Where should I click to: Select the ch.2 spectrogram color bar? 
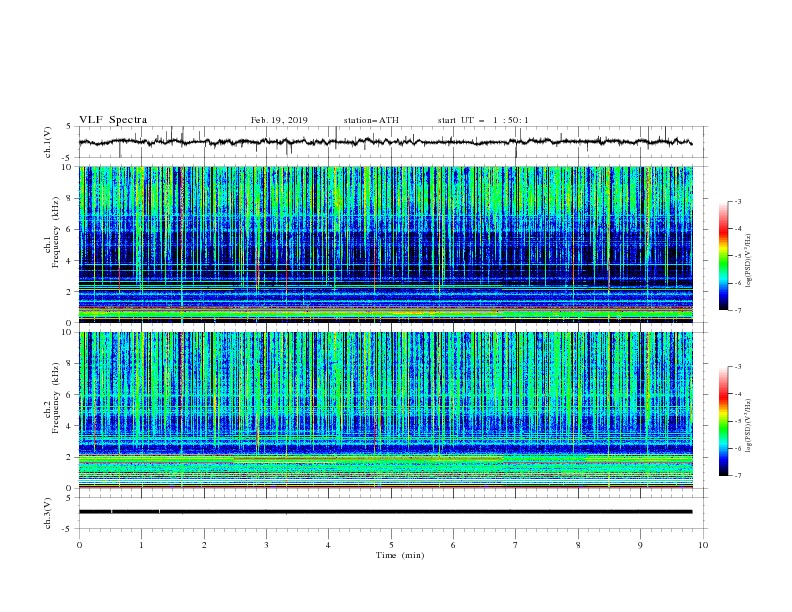pyautogui.click(x=724, y=421)
